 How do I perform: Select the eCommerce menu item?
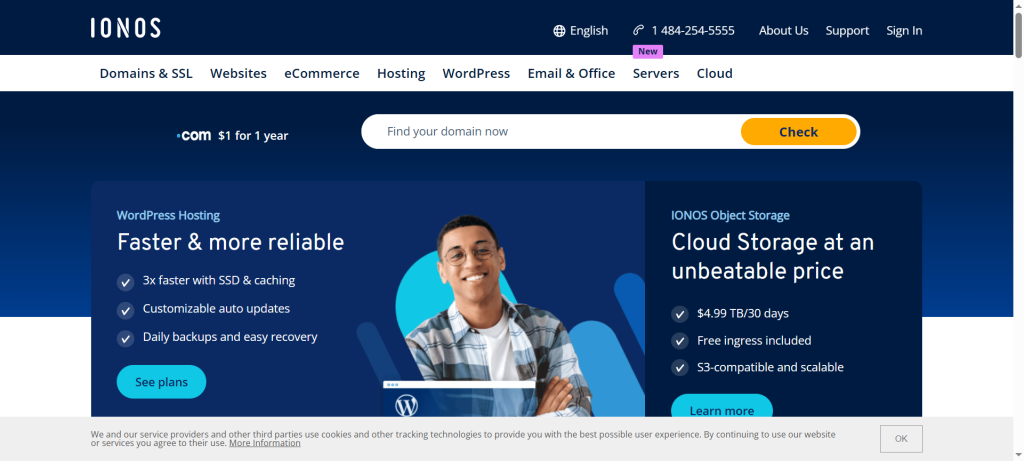pos(322,73)
